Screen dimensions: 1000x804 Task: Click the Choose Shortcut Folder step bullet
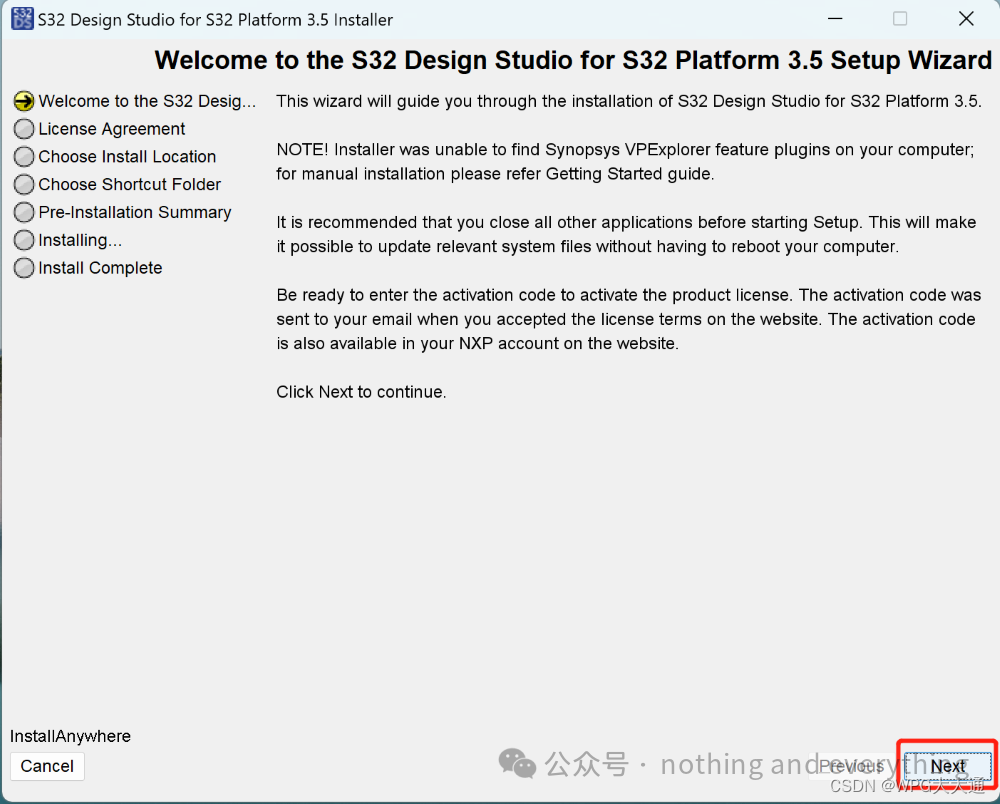[24, 184]
